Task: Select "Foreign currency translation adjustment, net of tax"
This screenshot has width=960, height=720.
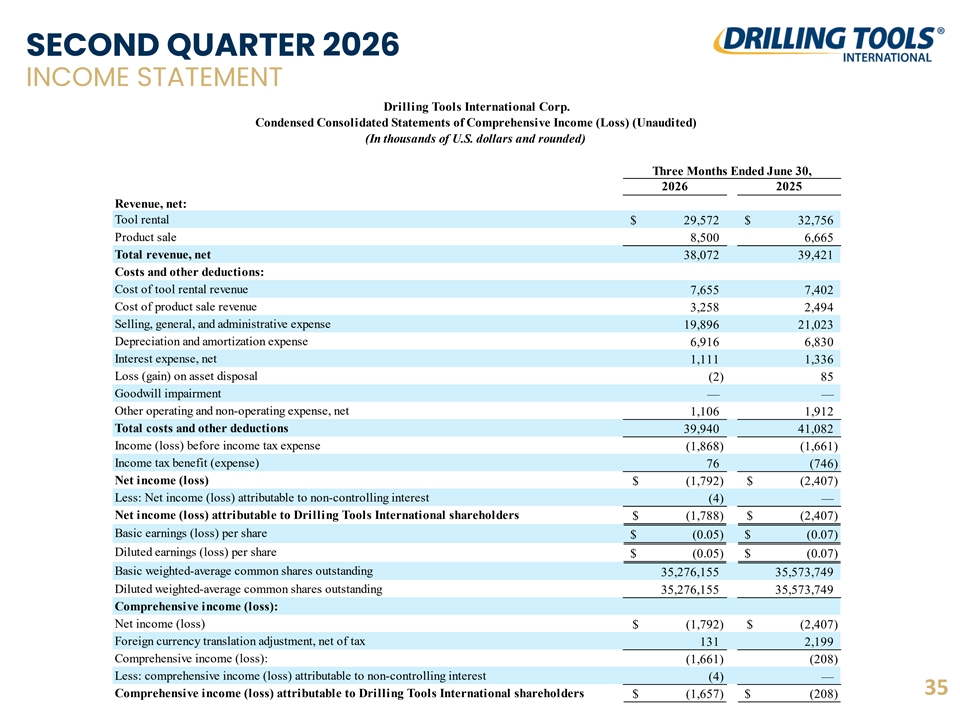Action: pyautogui.click(x=239, y=642)
